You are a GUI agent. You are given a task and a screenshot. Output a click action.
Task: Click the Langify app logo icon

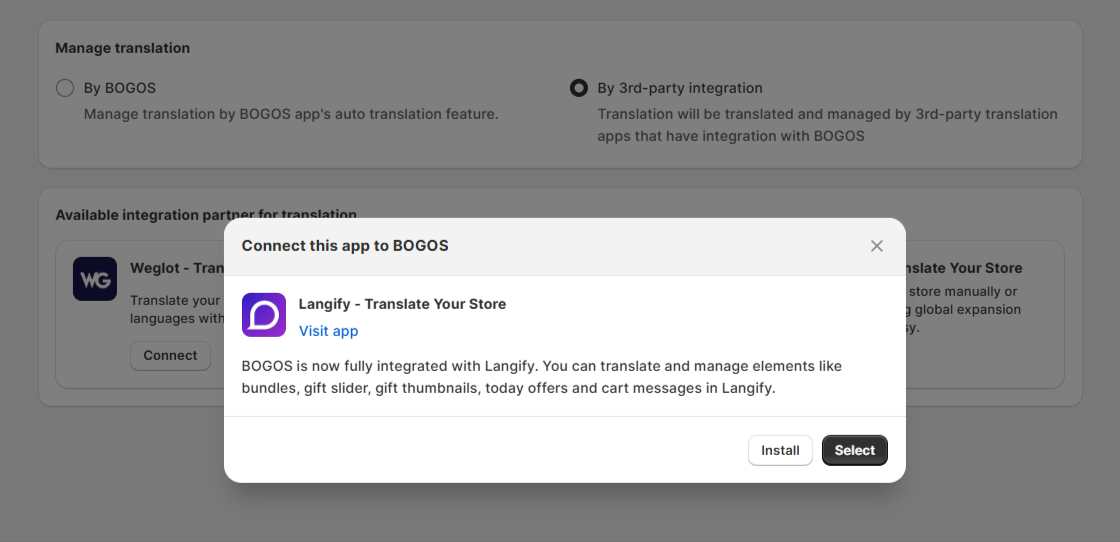264,315
